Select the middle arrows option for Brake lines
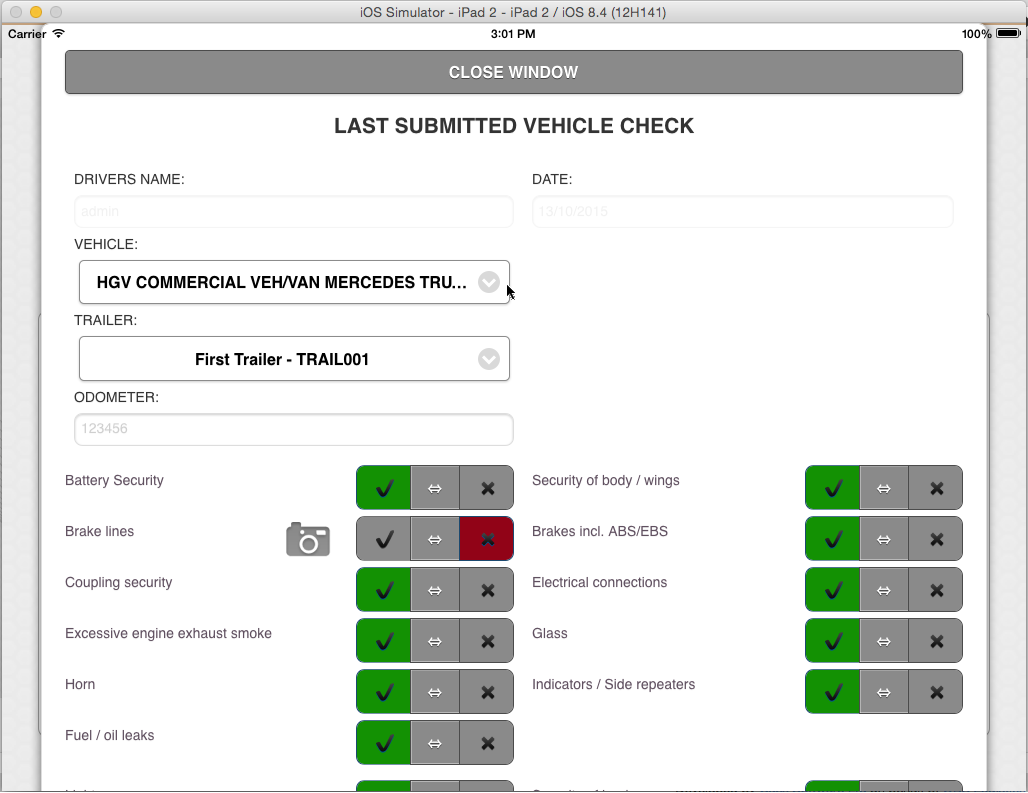This screenshot has width=1028, height=793. 435,539
